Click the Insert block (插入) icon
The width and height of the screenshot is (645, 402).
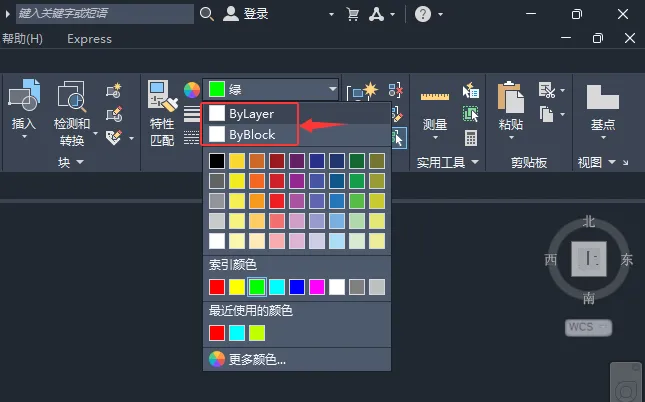(24, 95)
